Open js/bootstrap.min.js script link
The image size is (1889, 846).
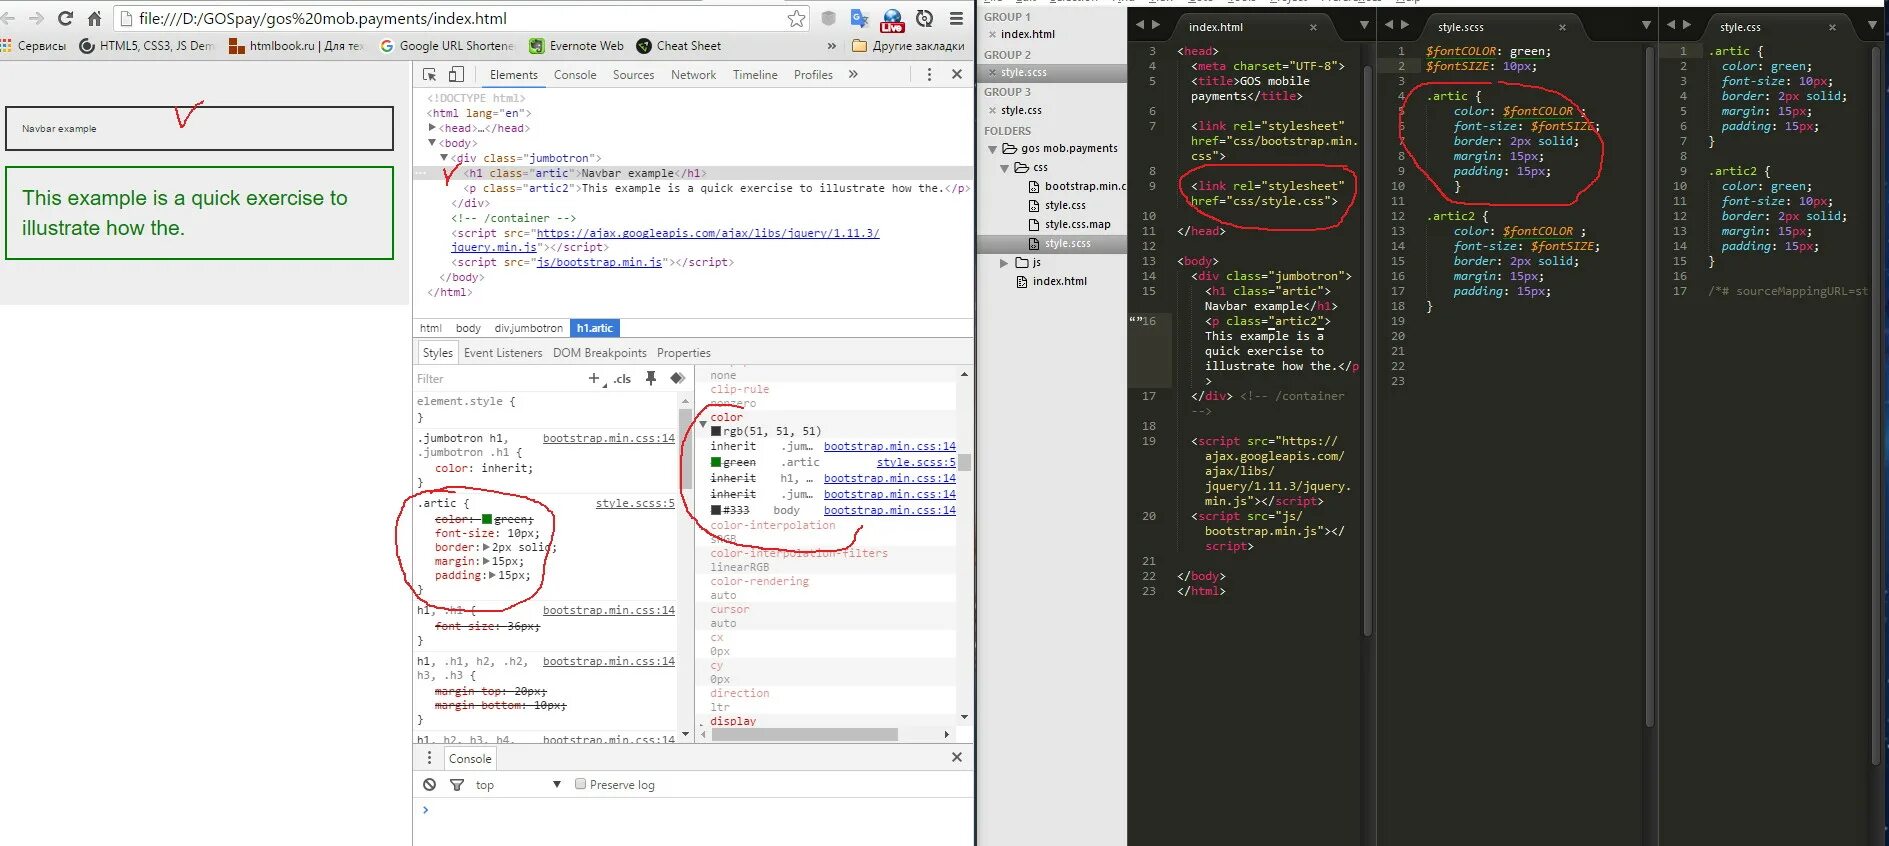pyautogui.click(x=599, y=262)
